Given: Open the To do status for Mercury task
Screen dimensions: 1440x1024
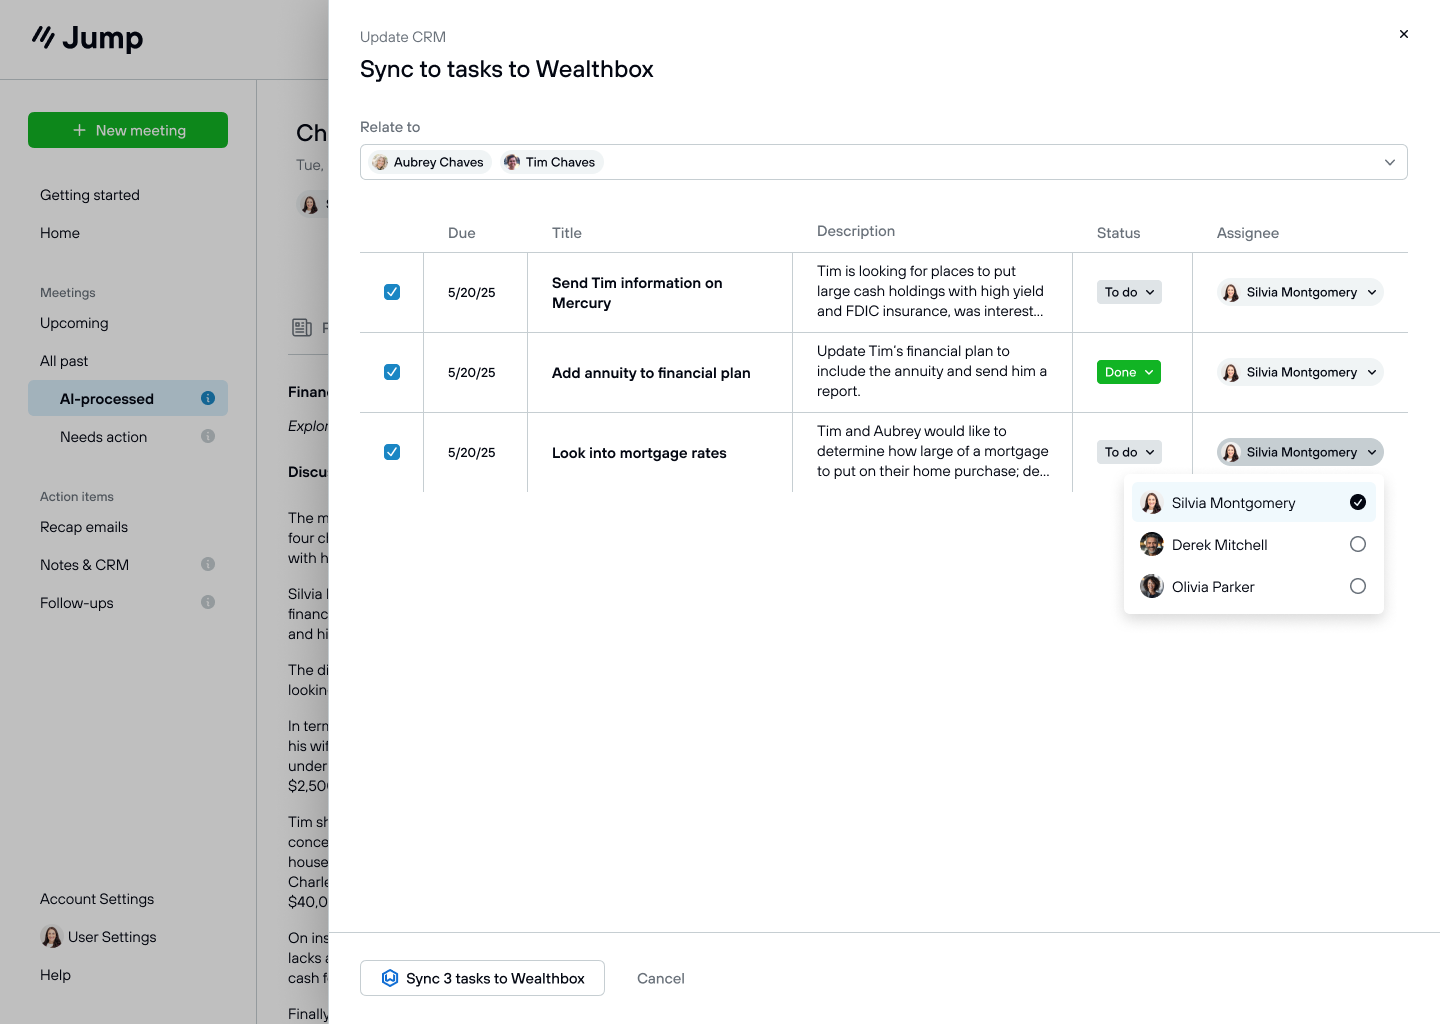Looking at the screenshot, I should (1129, 292).
